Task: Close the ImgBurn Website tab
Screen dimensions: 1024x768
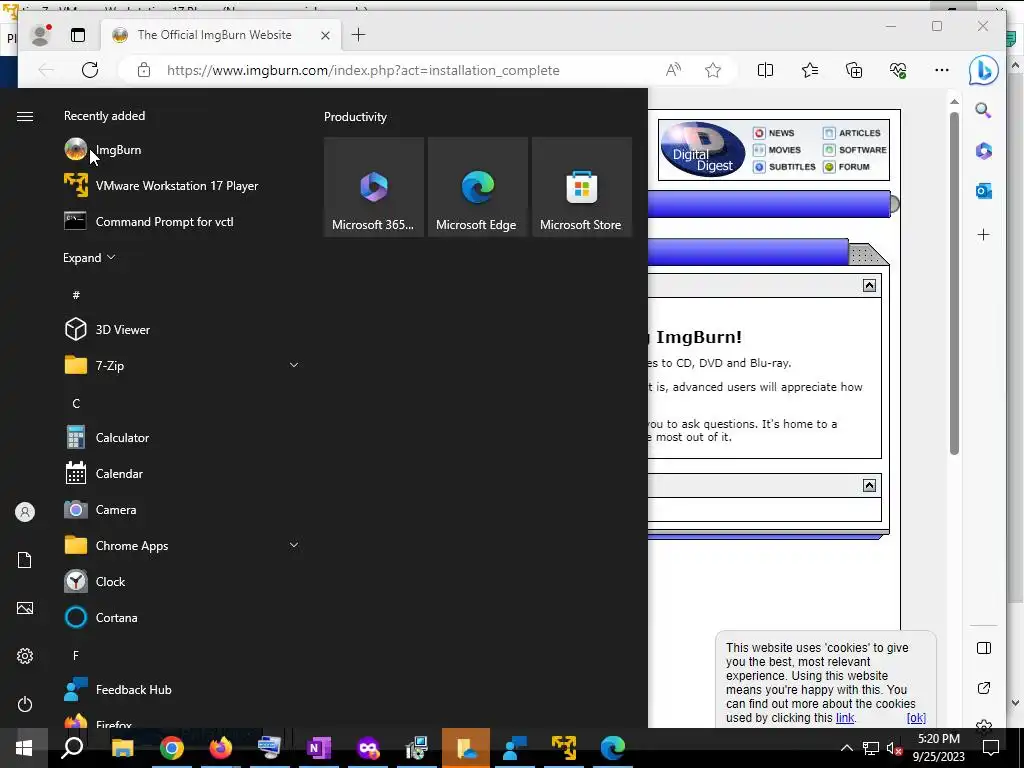Action: pos(325,35)
